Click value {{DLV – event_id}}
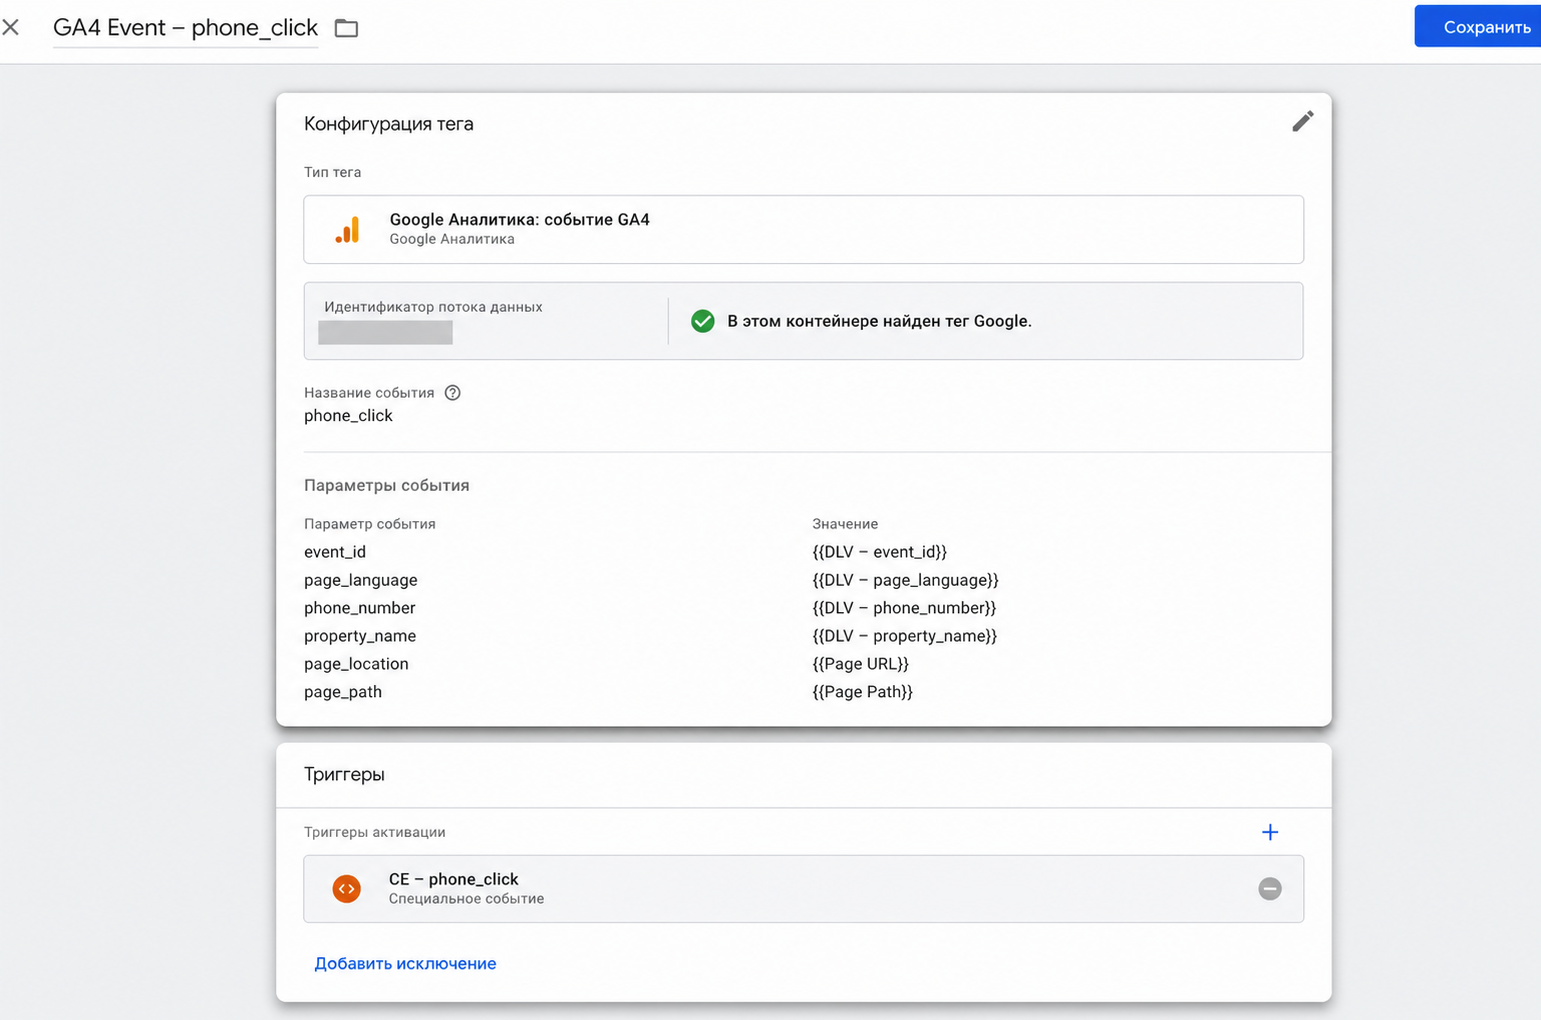Image resolution: width=1541 pixels, height=1020 pixels. (x=879, y=551)
